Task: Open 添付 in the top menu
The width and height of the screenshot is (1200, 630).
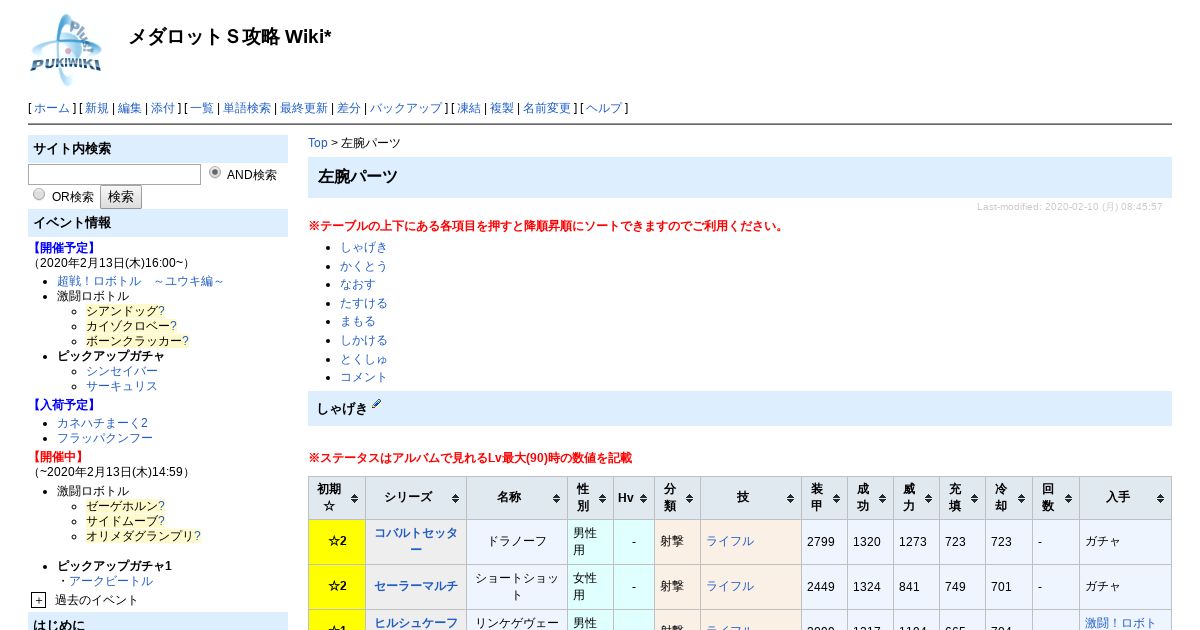Action: click(163, 108)
